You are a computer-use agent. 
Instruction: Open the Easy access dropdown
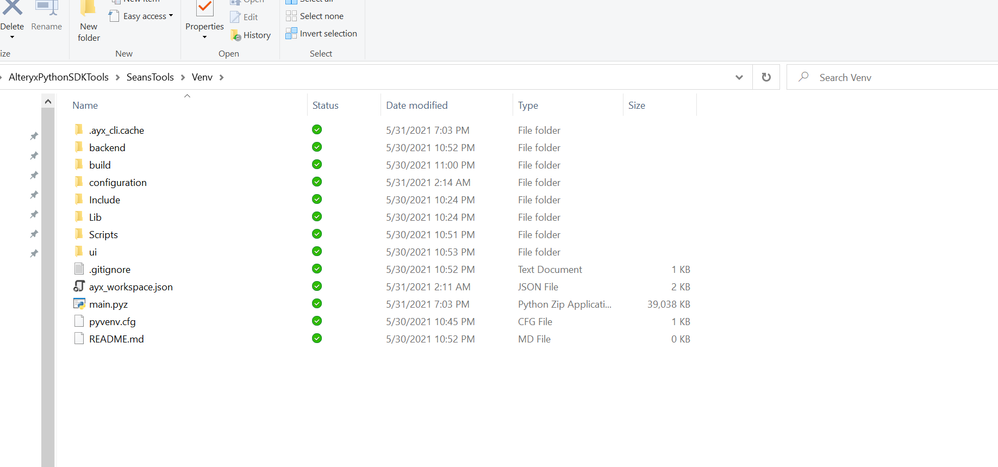(141, 16)
